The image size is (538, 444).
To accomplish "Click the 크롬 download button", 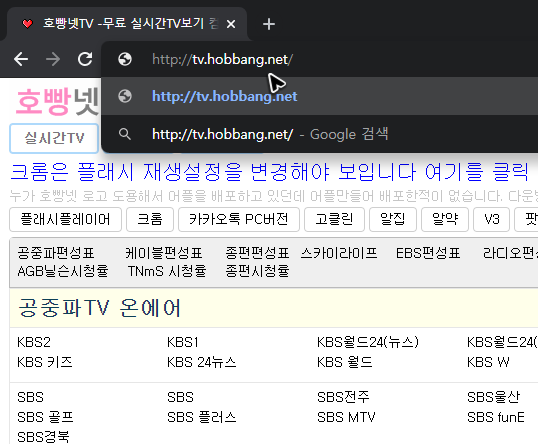I will pos(150,219).
